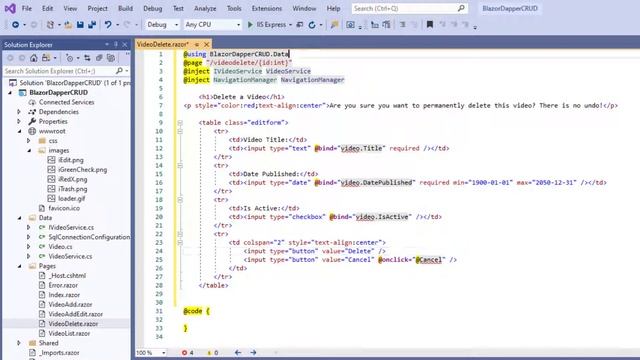Click Collapse All icon in Solution Explorer
Screen dimensions: 640x360
click(99, 58)
